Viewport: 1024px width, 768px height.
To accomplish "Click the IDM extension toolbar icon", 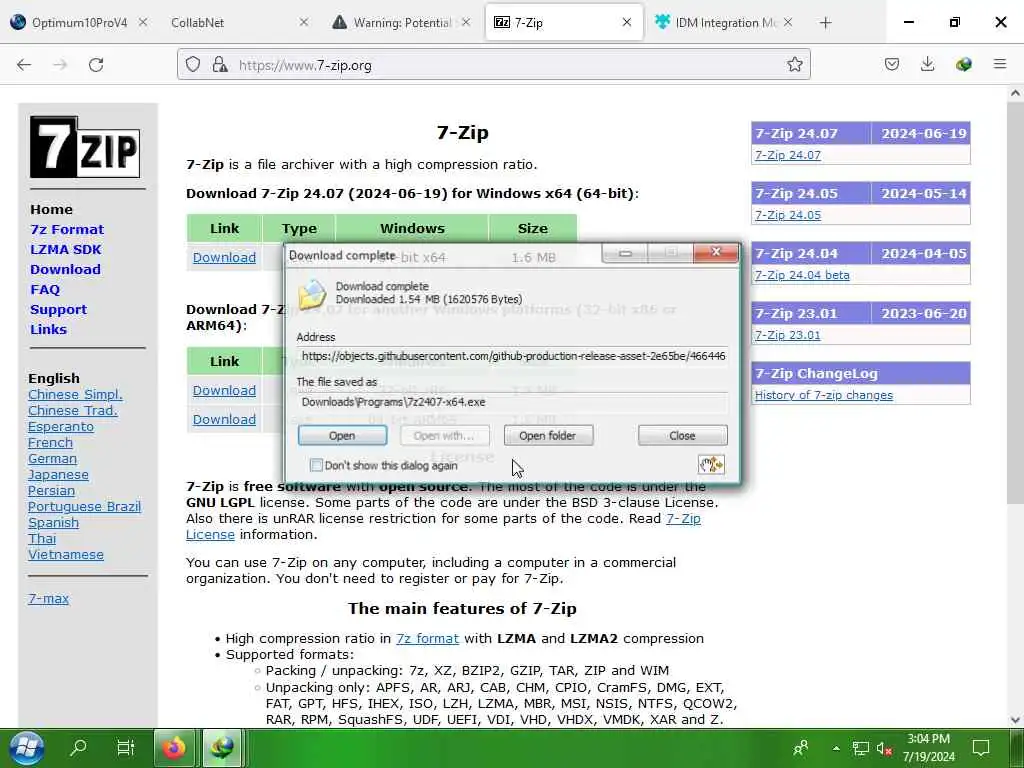I will click(963, 64).
